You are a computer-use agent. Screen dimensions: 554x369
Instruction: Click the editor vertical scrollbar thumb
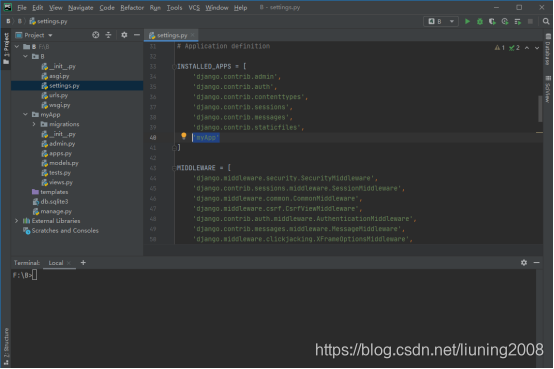coord(540,109)
